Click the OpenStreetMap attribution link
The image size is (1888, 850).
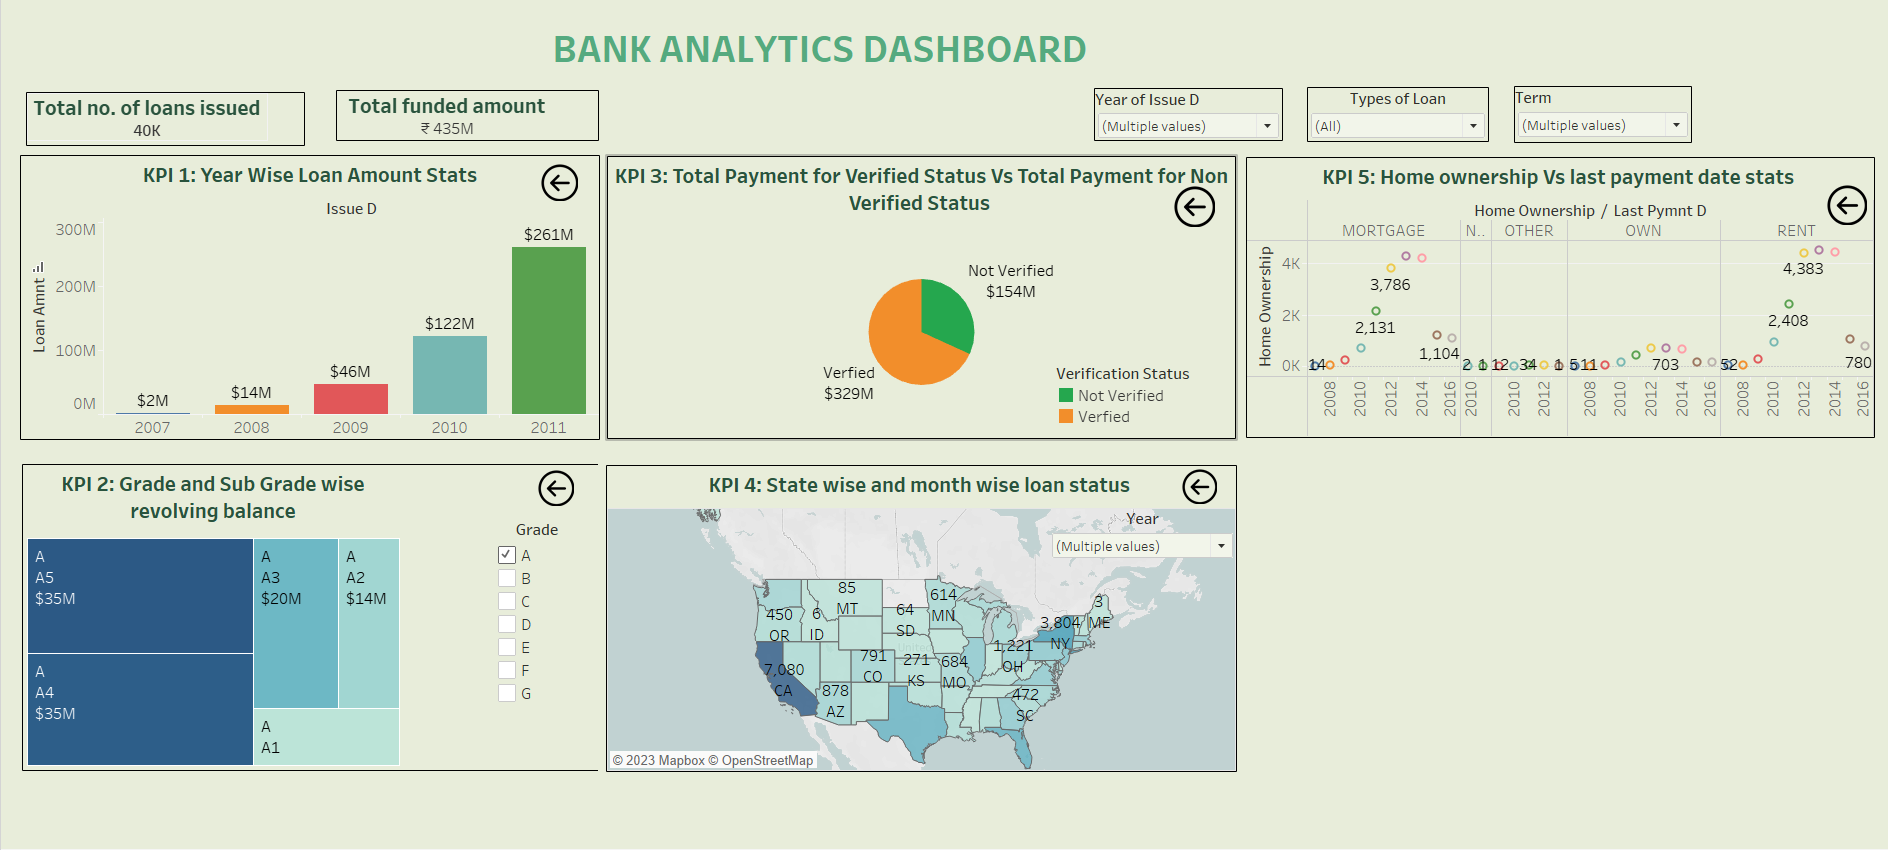[x=766, y=760]
